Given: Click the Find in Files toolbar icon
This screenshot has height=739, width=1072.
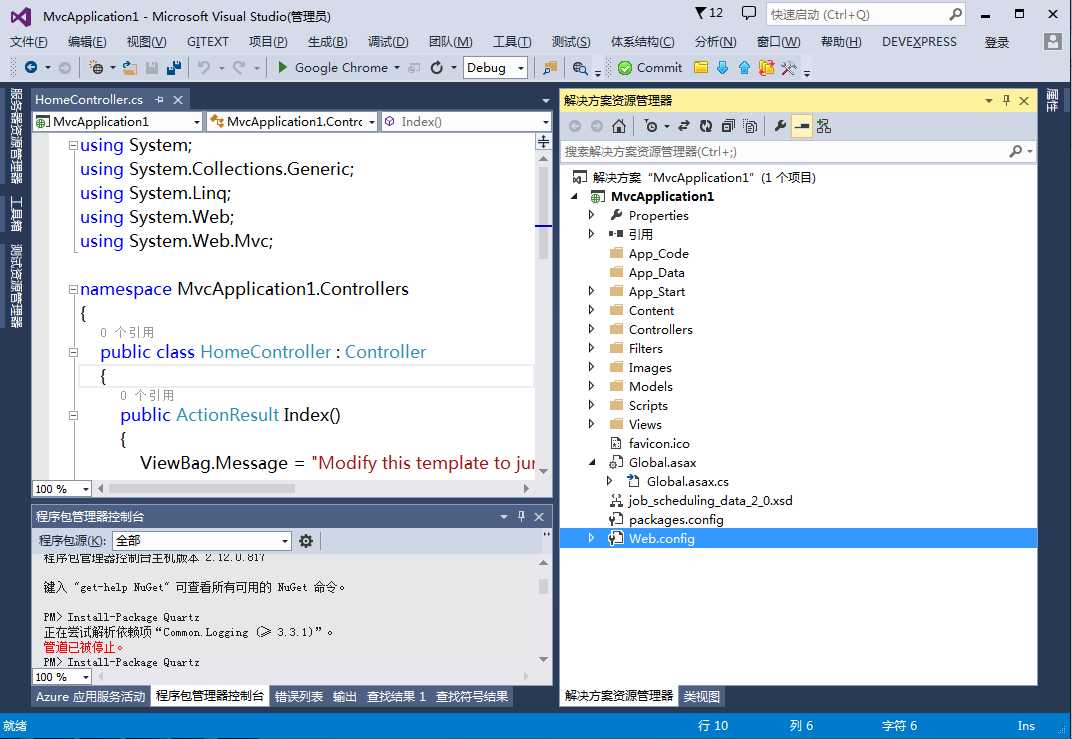Looking at the screenshot, I should pyautogui.click(x=550, y=68).
